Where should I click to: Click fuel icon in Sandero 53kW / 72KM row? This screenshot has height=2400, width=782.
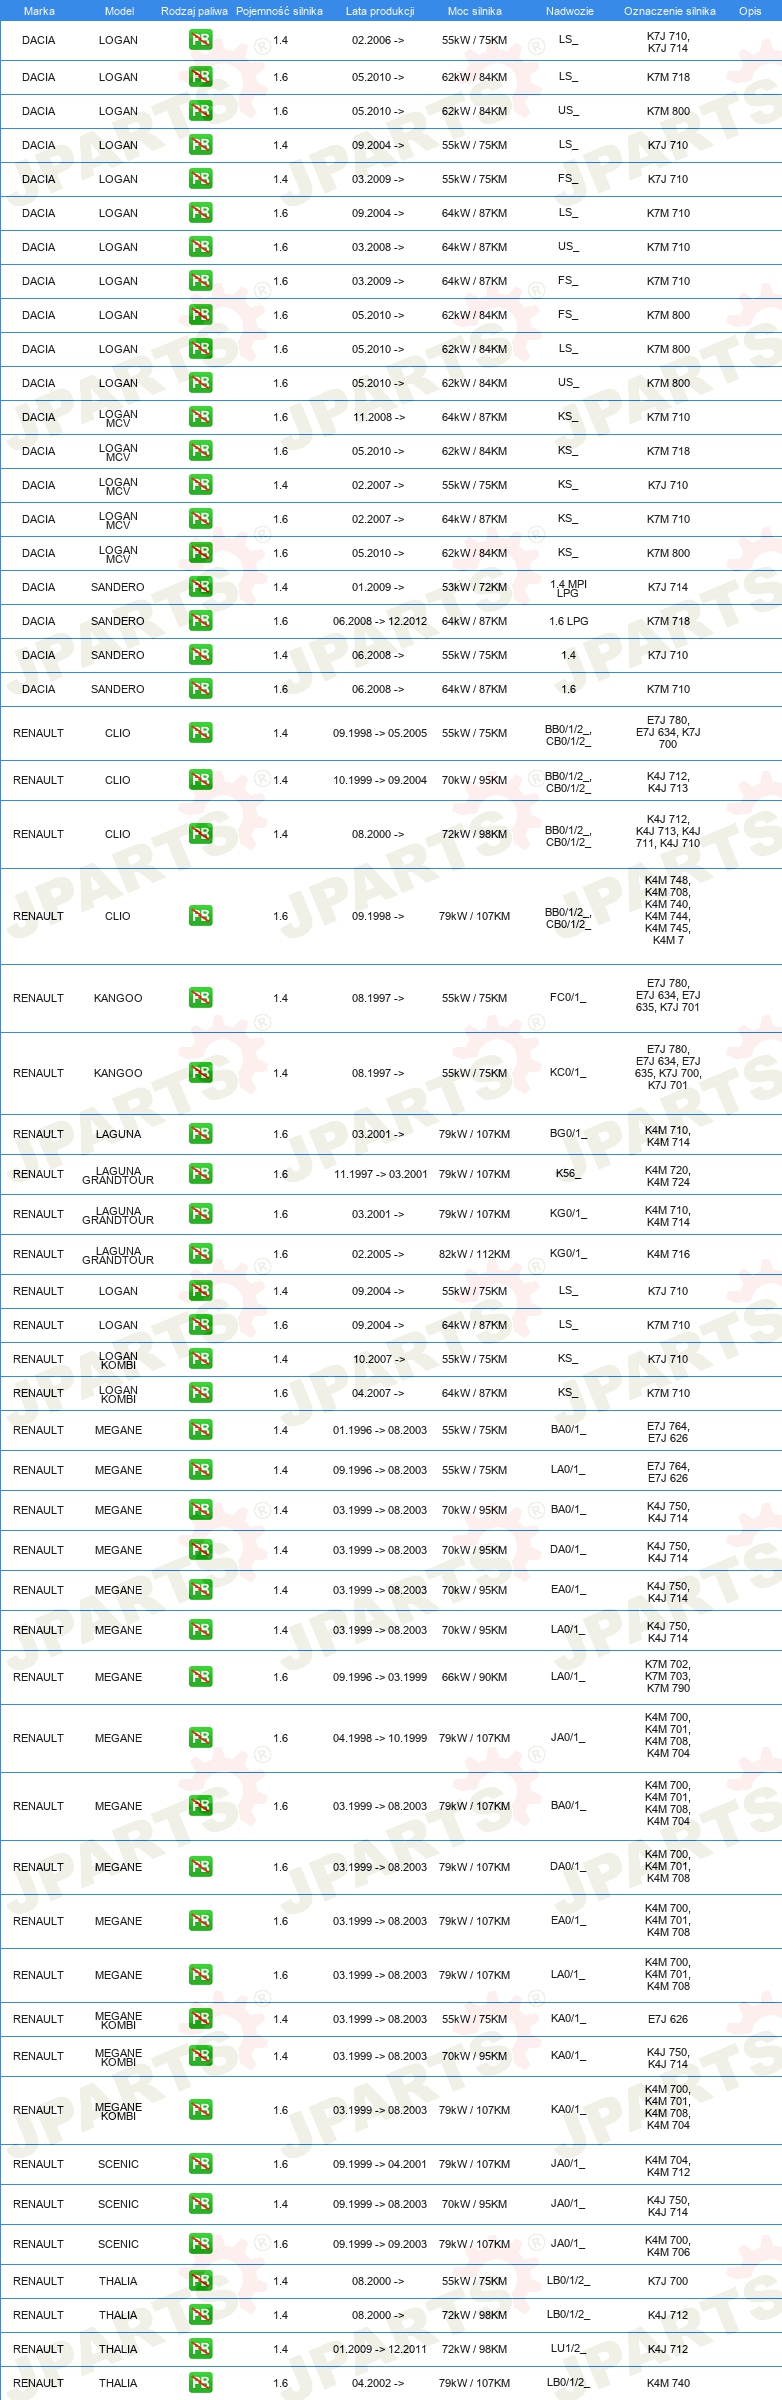[200, 587]
